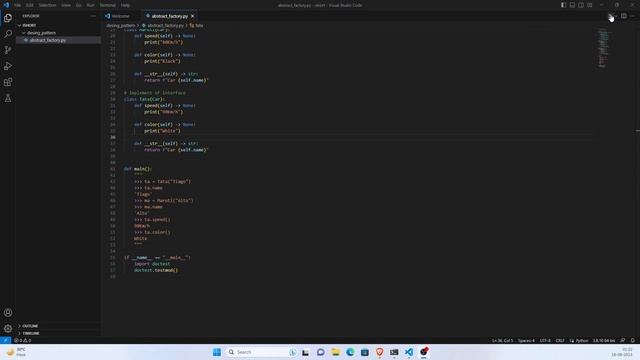Screen dimensions: 640x360
Task: Click the VS Code logo in title bar
Action: tap(6, 5)
